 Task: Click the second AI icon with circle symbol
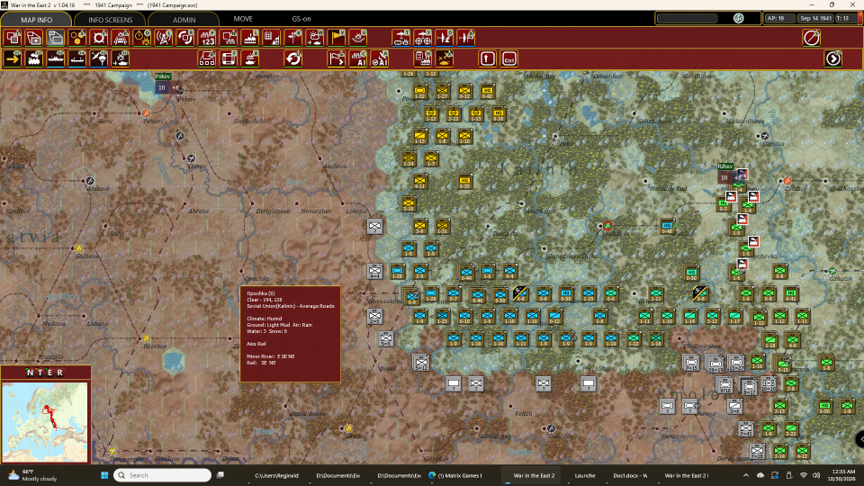379,58
